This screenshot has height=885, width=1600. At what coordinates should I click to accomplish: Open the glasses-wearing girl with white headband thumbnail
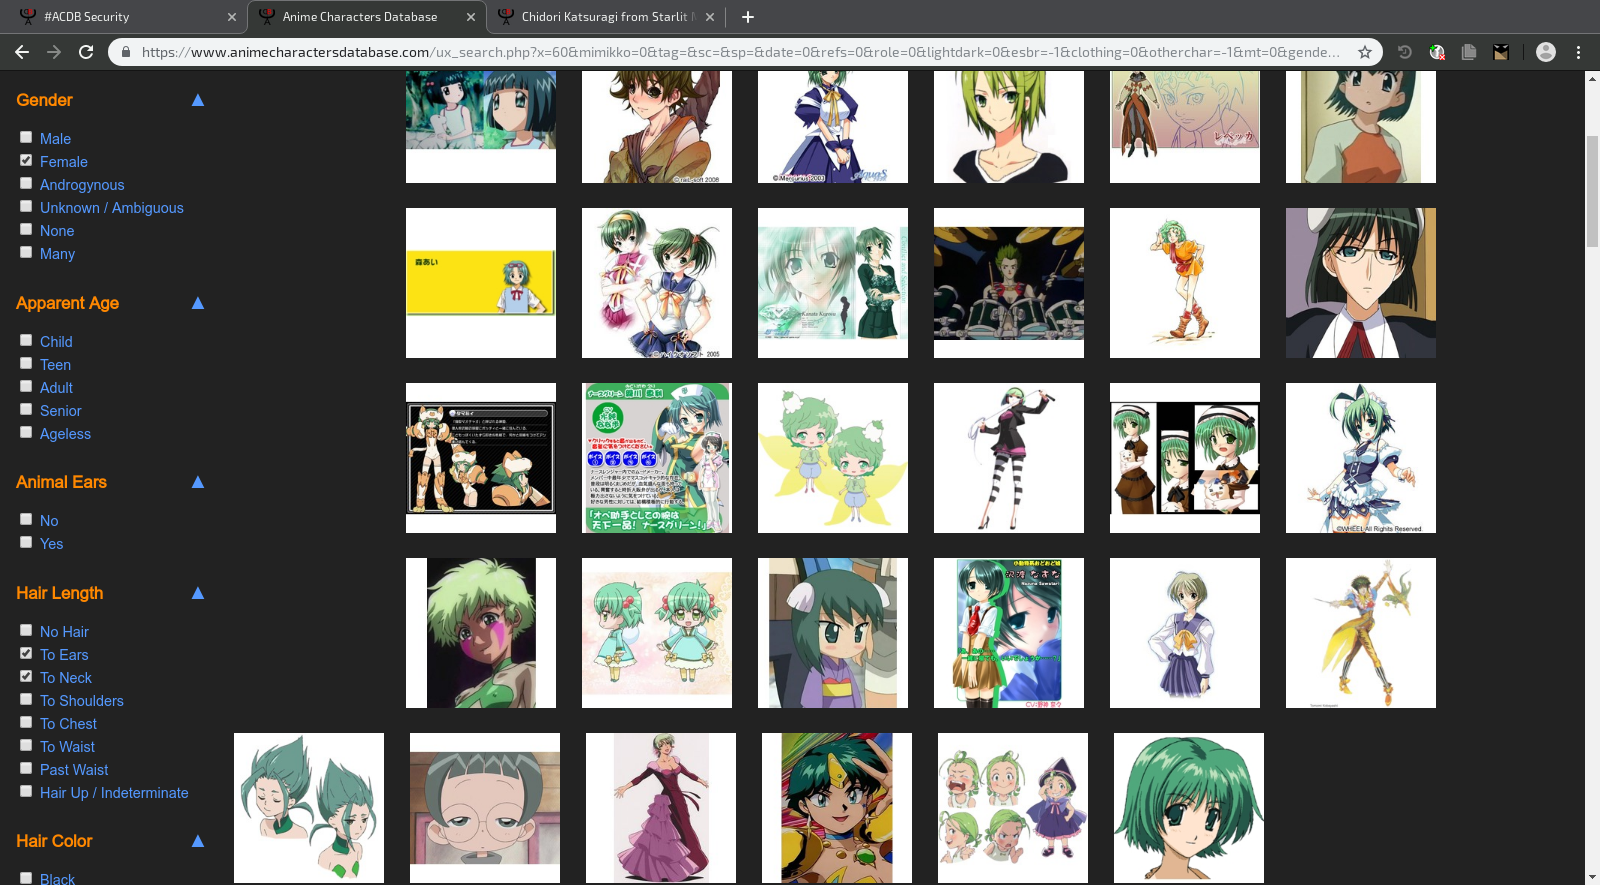[x=1361, y=283]
